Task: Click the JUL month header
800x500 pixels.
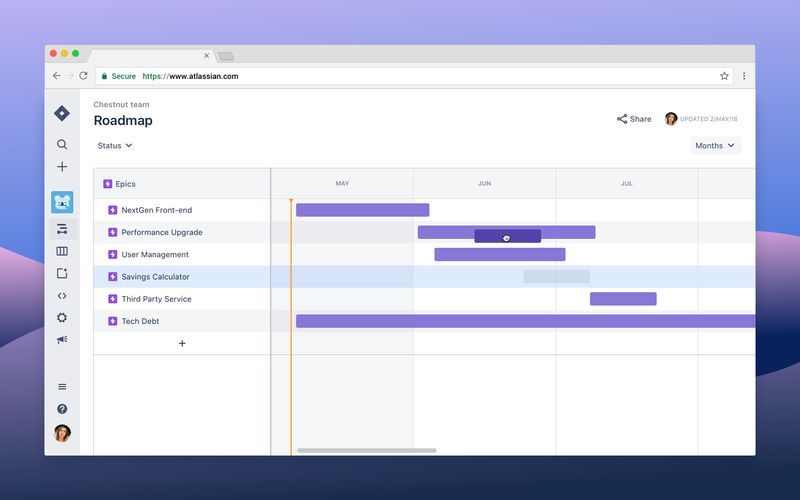Action: point(627,184)
